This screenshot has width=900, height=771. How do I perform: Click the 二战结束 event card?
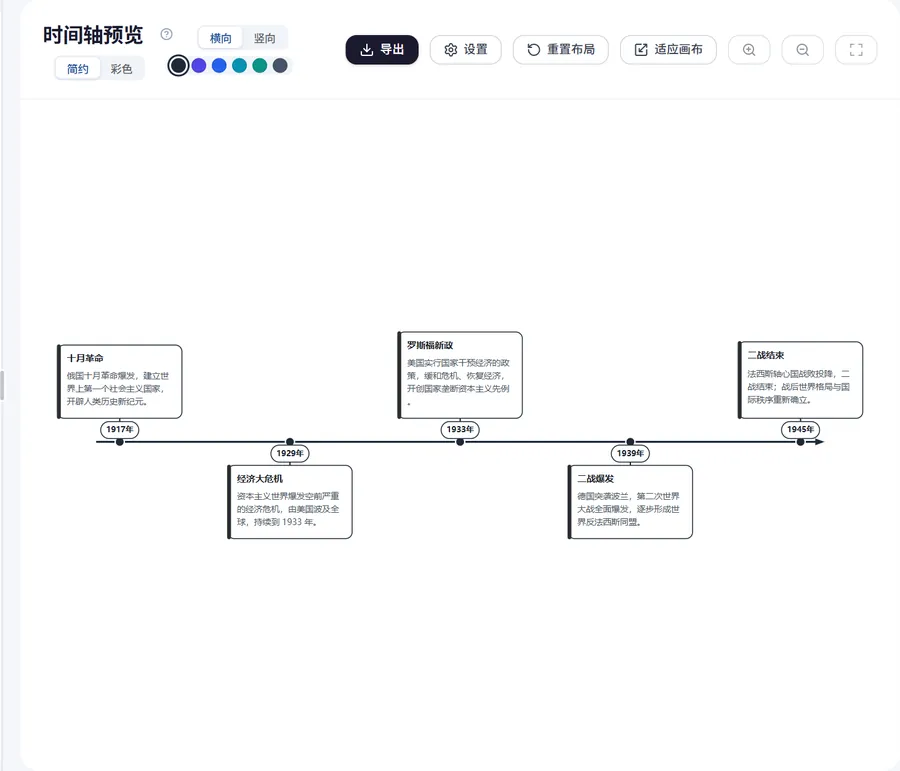coord(800,380)
